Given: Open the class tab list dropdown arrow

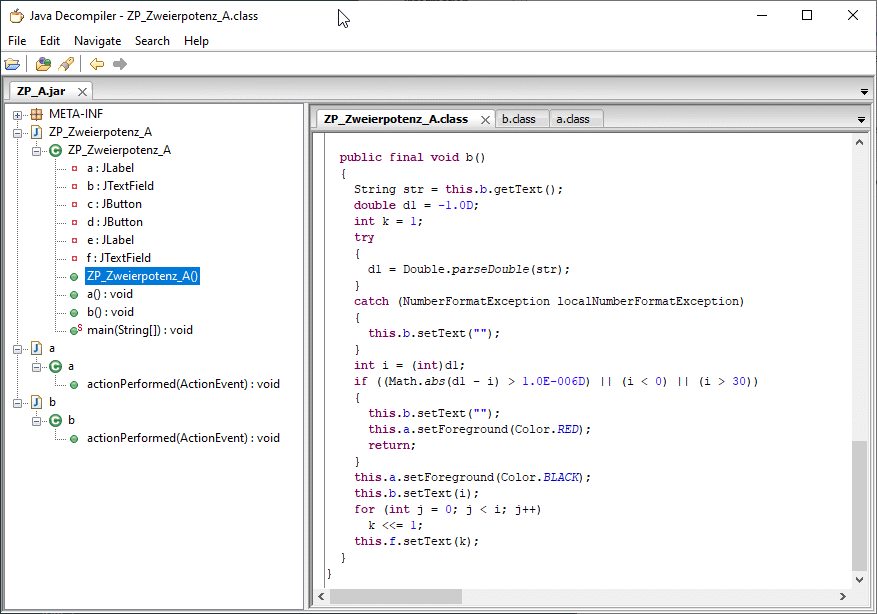Looking at the screenshot, I should tap(861, 120).
